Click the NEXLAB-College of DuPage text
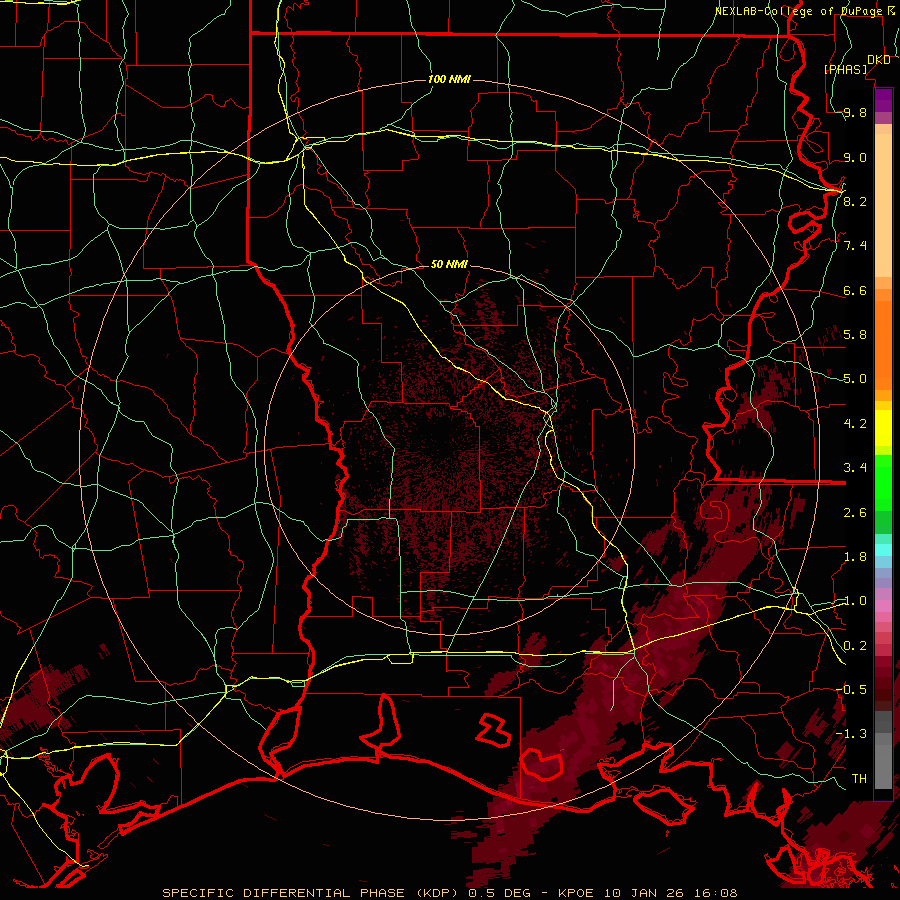Viewport: 900px width, 900px height. (x=799, y=11)
